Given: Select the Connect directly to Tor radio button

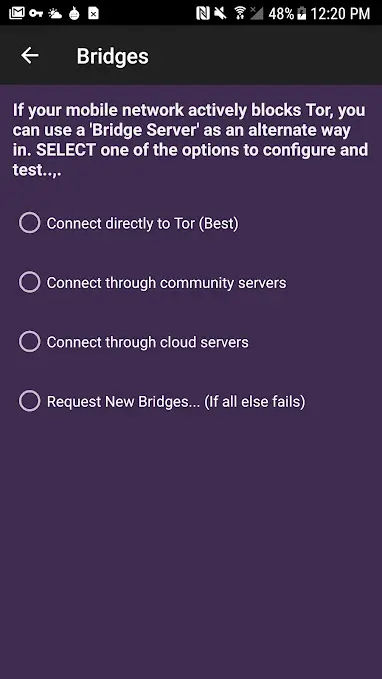Looking at the screenshot, I should 29,223.
